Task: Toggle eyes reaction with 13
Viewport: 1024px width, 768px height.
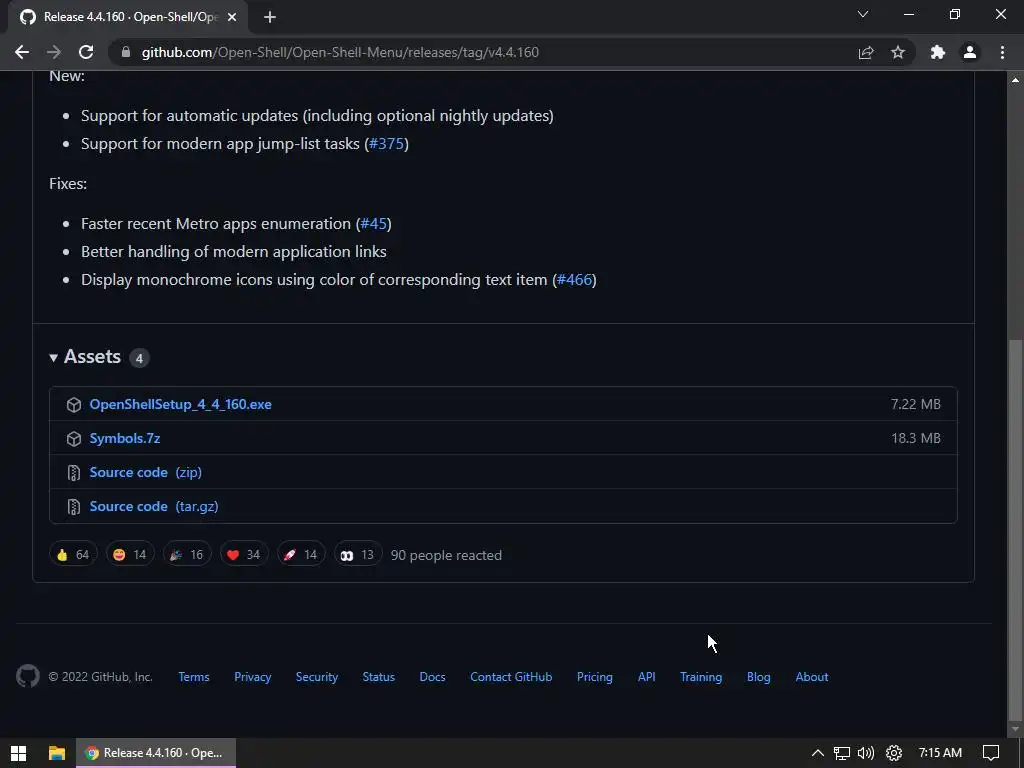Action: [x=358, y=554]
